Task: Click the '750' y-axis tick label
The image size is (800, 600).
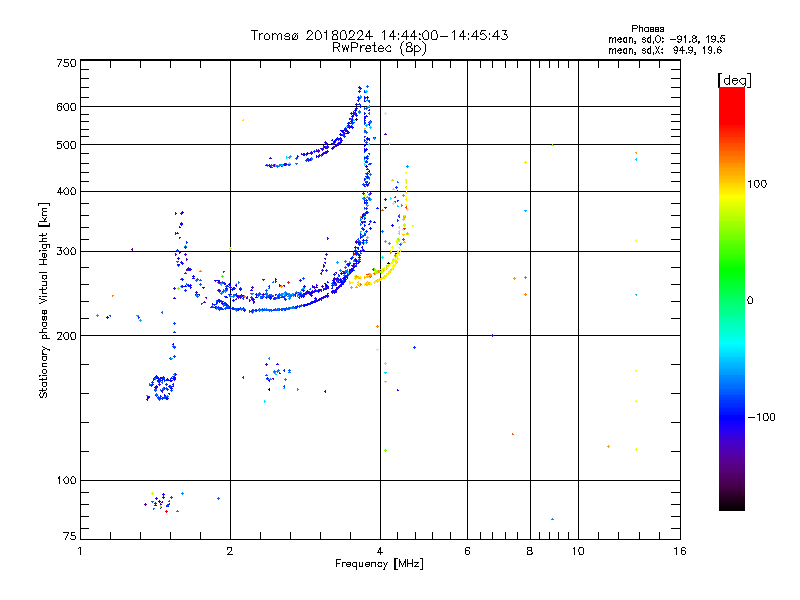Action: [x=66, y=63]
